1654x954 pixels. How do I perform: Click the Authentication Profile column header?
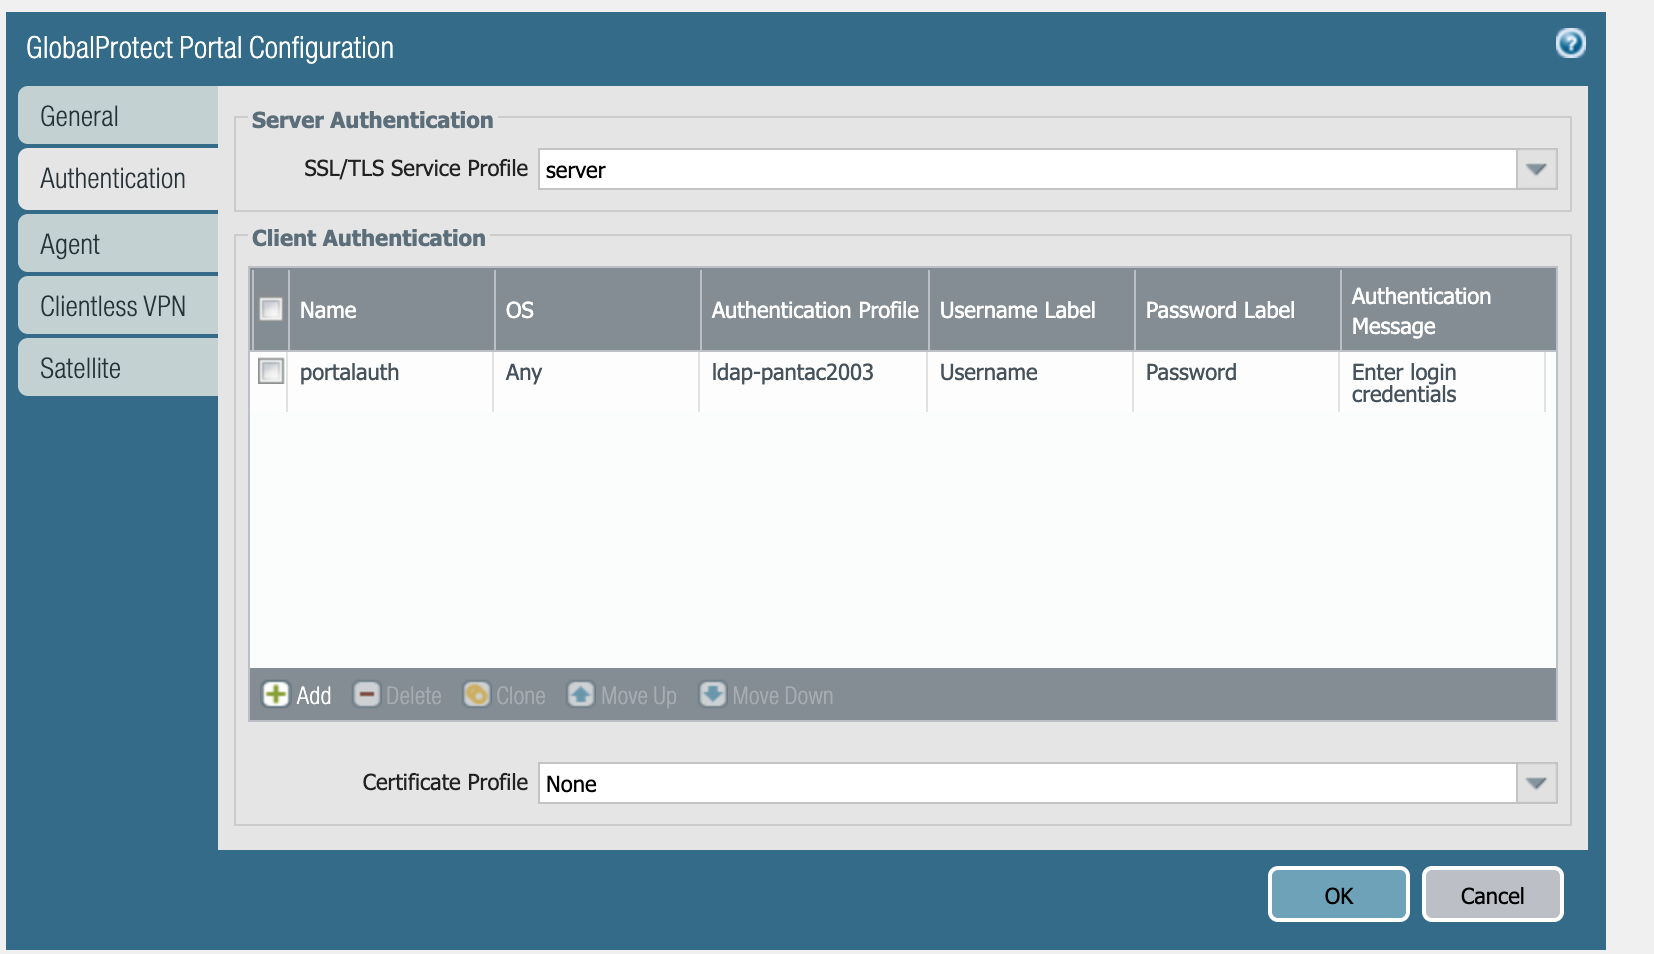[x=814, y=311]
